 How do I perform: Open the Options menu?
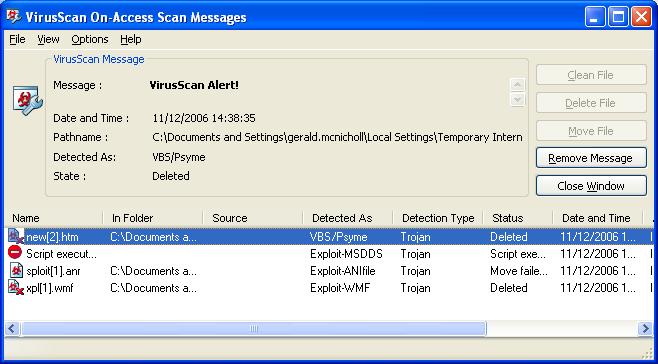(x=90, y=39)
